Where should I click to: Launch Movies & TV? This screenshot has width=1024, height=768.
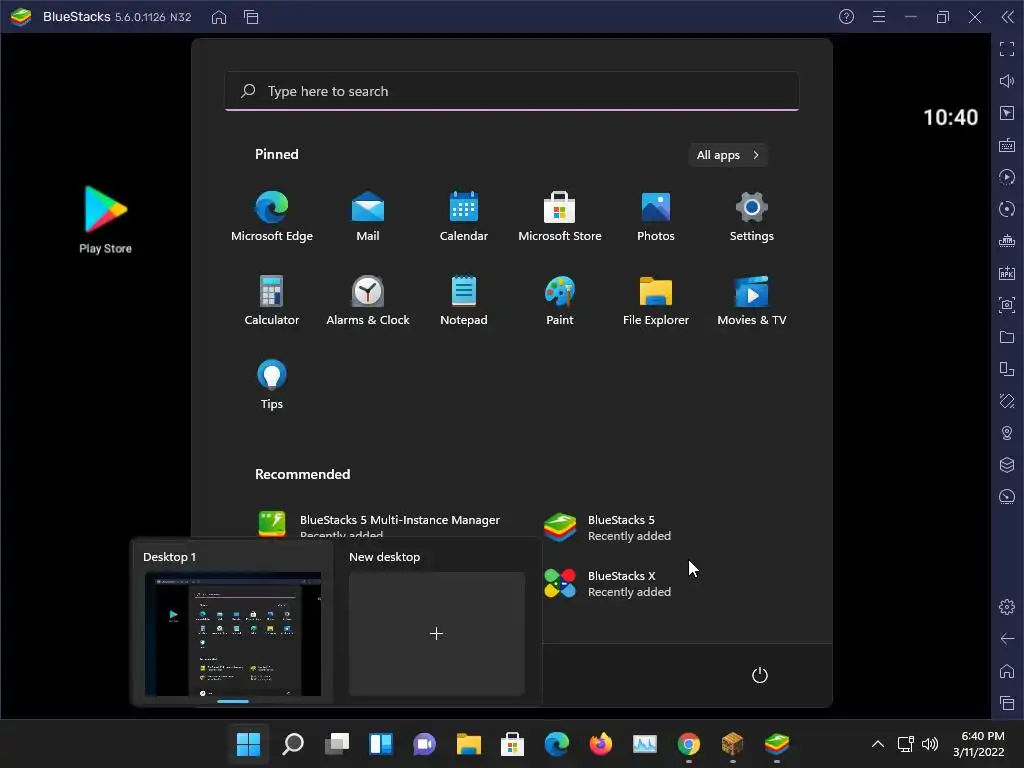point(752,300)
